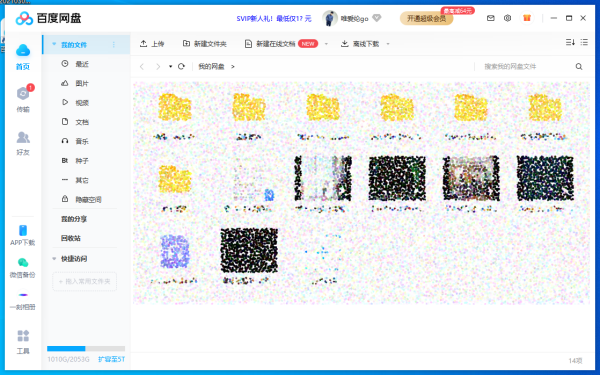Open dropdown next to 新建在线文档
The width and height of the screenshot is (600, 375).
pyautogui.click(x=326, y=44)
